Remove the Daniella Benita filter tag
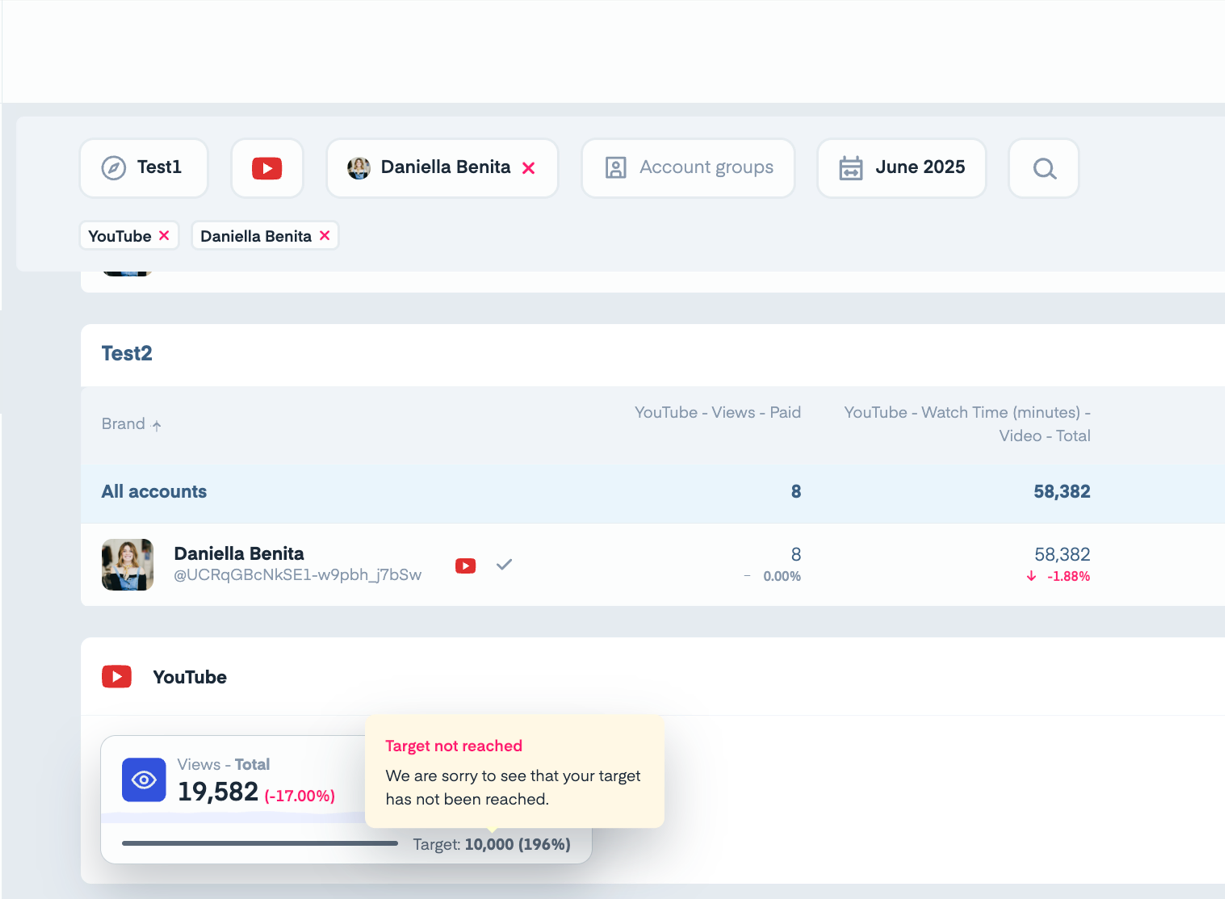This screenshot has width=1225, height=899. click(x=324, y=236)
